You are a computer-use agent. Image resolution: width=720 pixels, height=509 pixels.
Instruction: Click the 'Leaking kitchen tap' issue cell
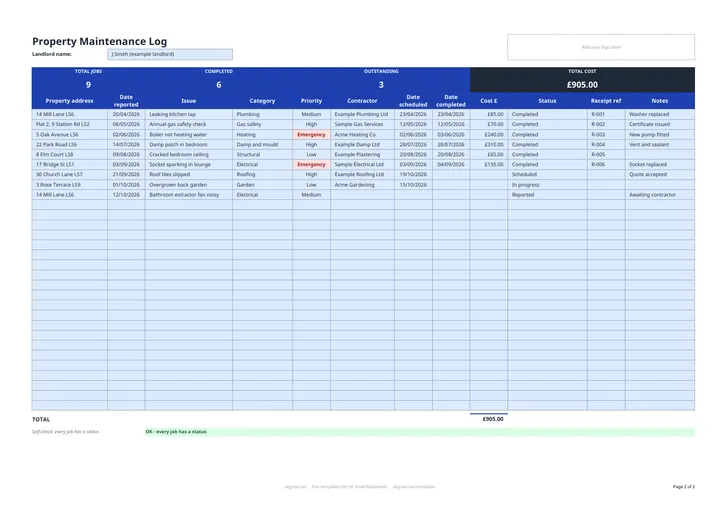[x=189, y=114]
